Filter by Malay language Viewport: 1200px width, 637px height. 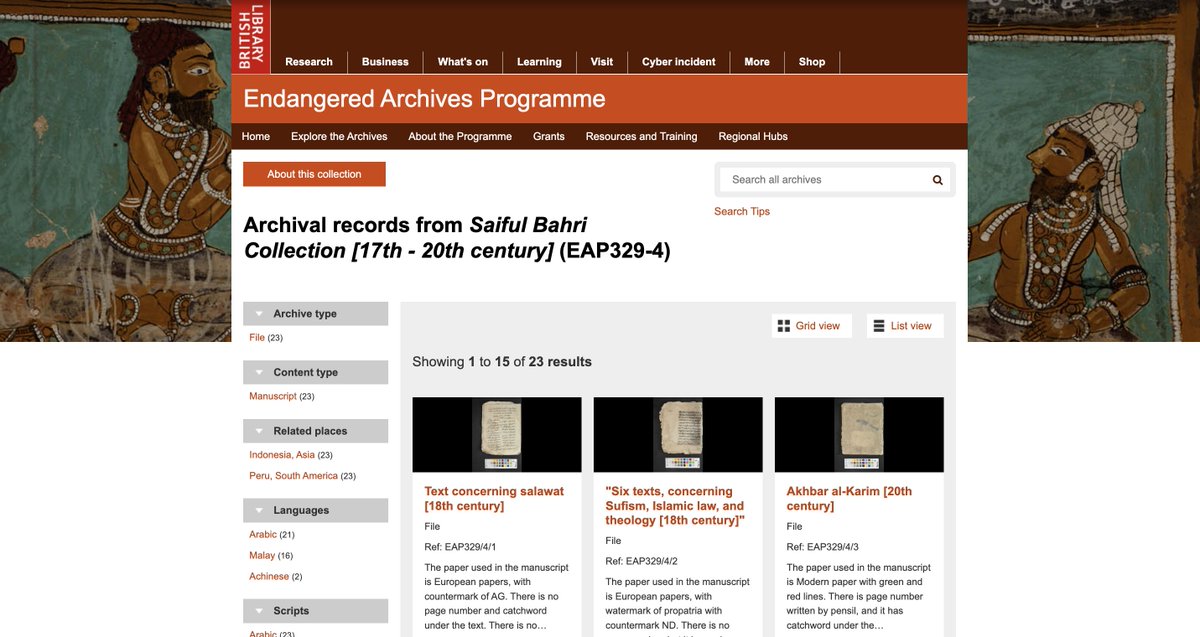tap(261, 555)
